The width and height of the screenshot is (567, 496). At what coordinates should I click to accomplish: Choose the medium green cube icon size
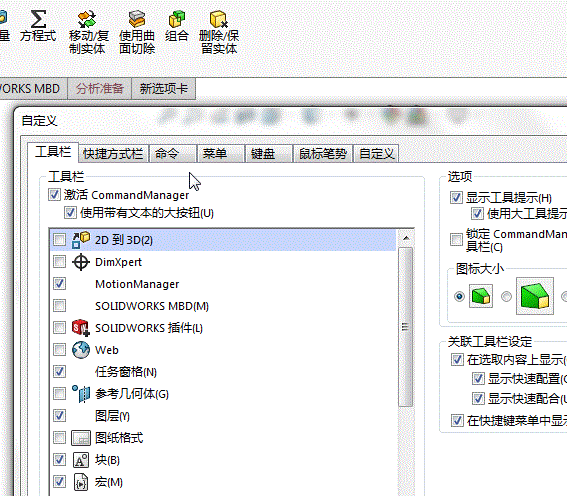pos(534,296)
